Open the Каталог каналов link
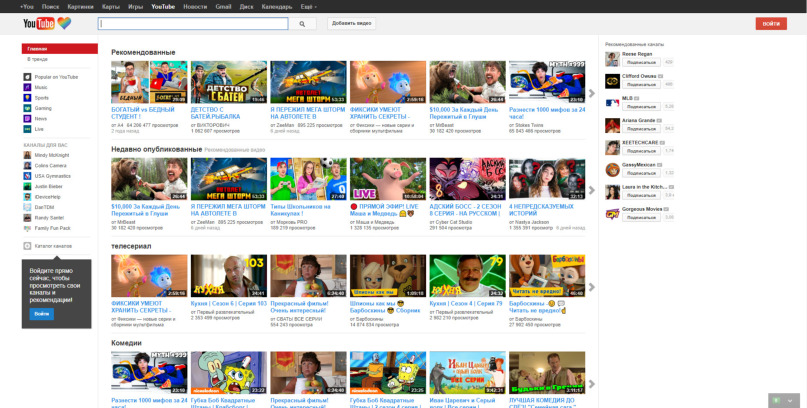The height and width of the screenshot is (408, 807). point(53,246)
